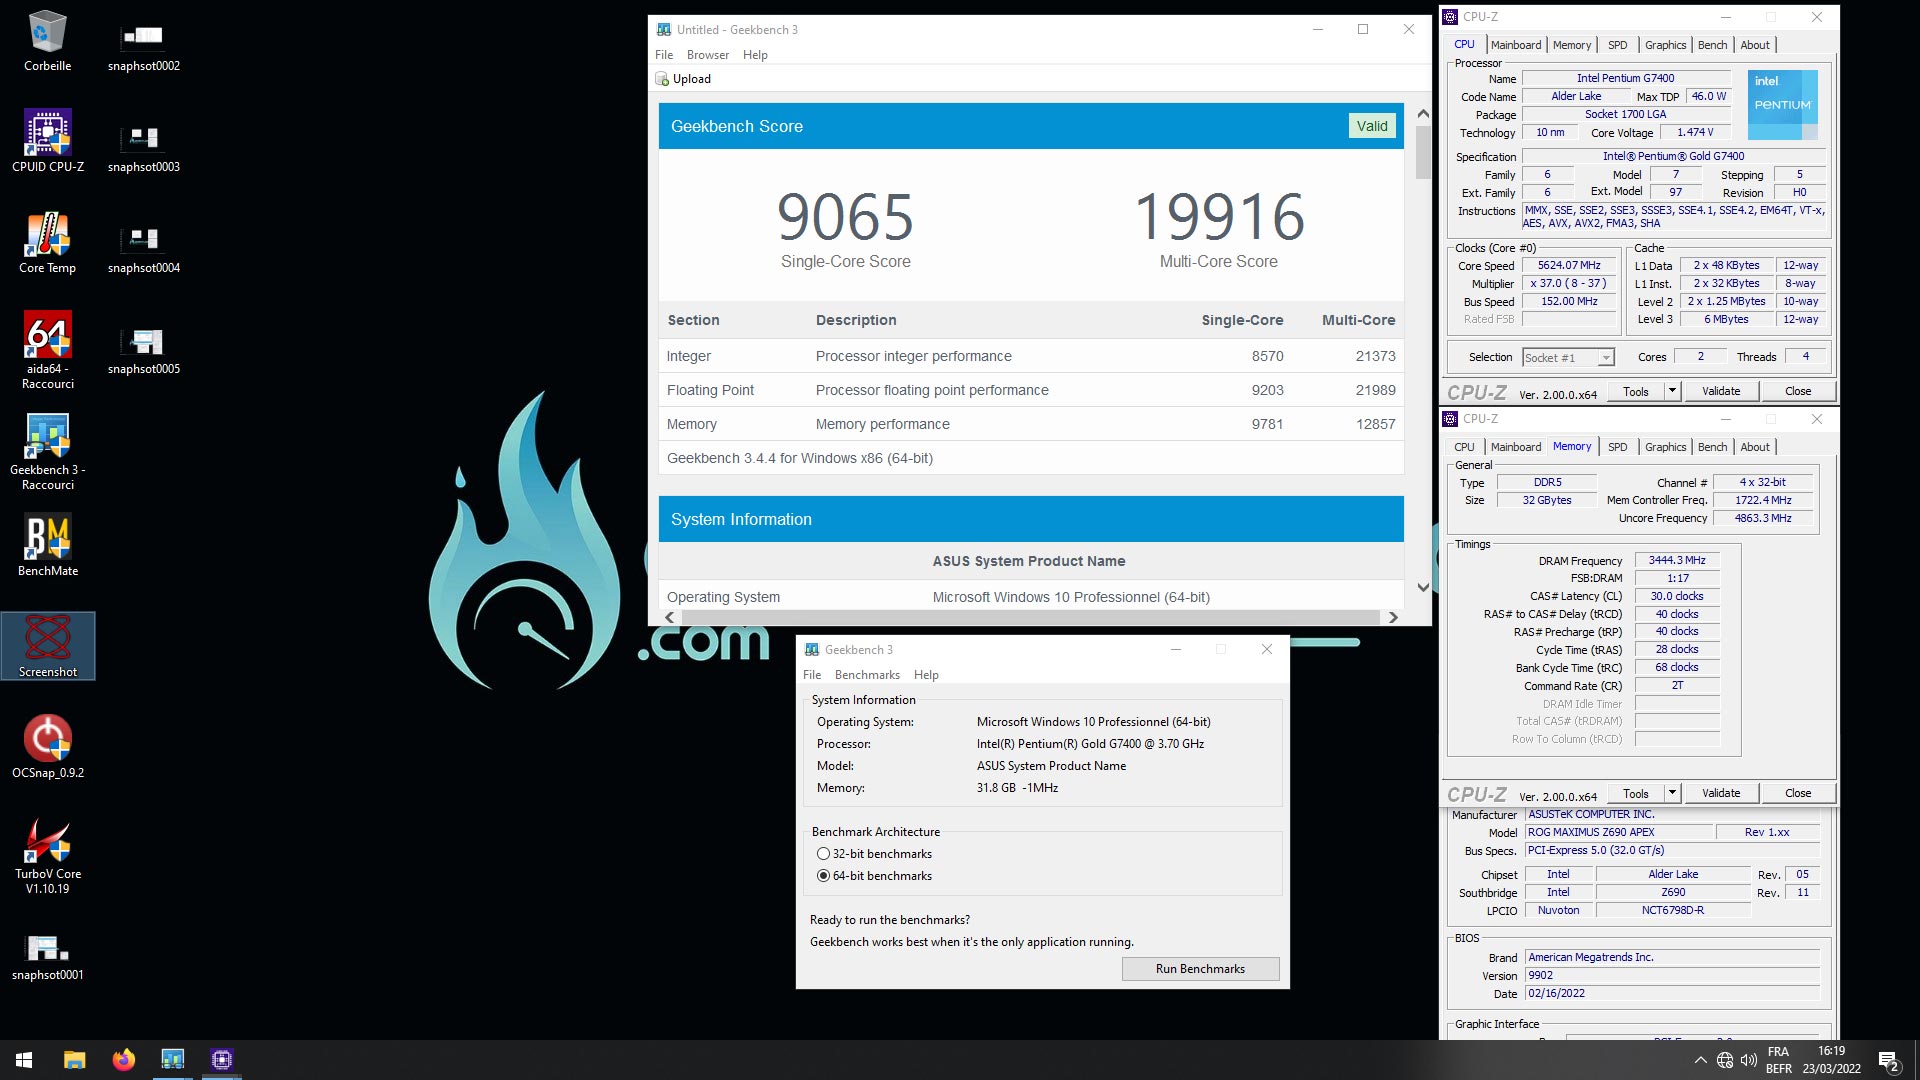Screen dimensions: 1920x1080
Task: Open the OCSnap_0.9.2 desktop icon
Action: coord(47,747)
